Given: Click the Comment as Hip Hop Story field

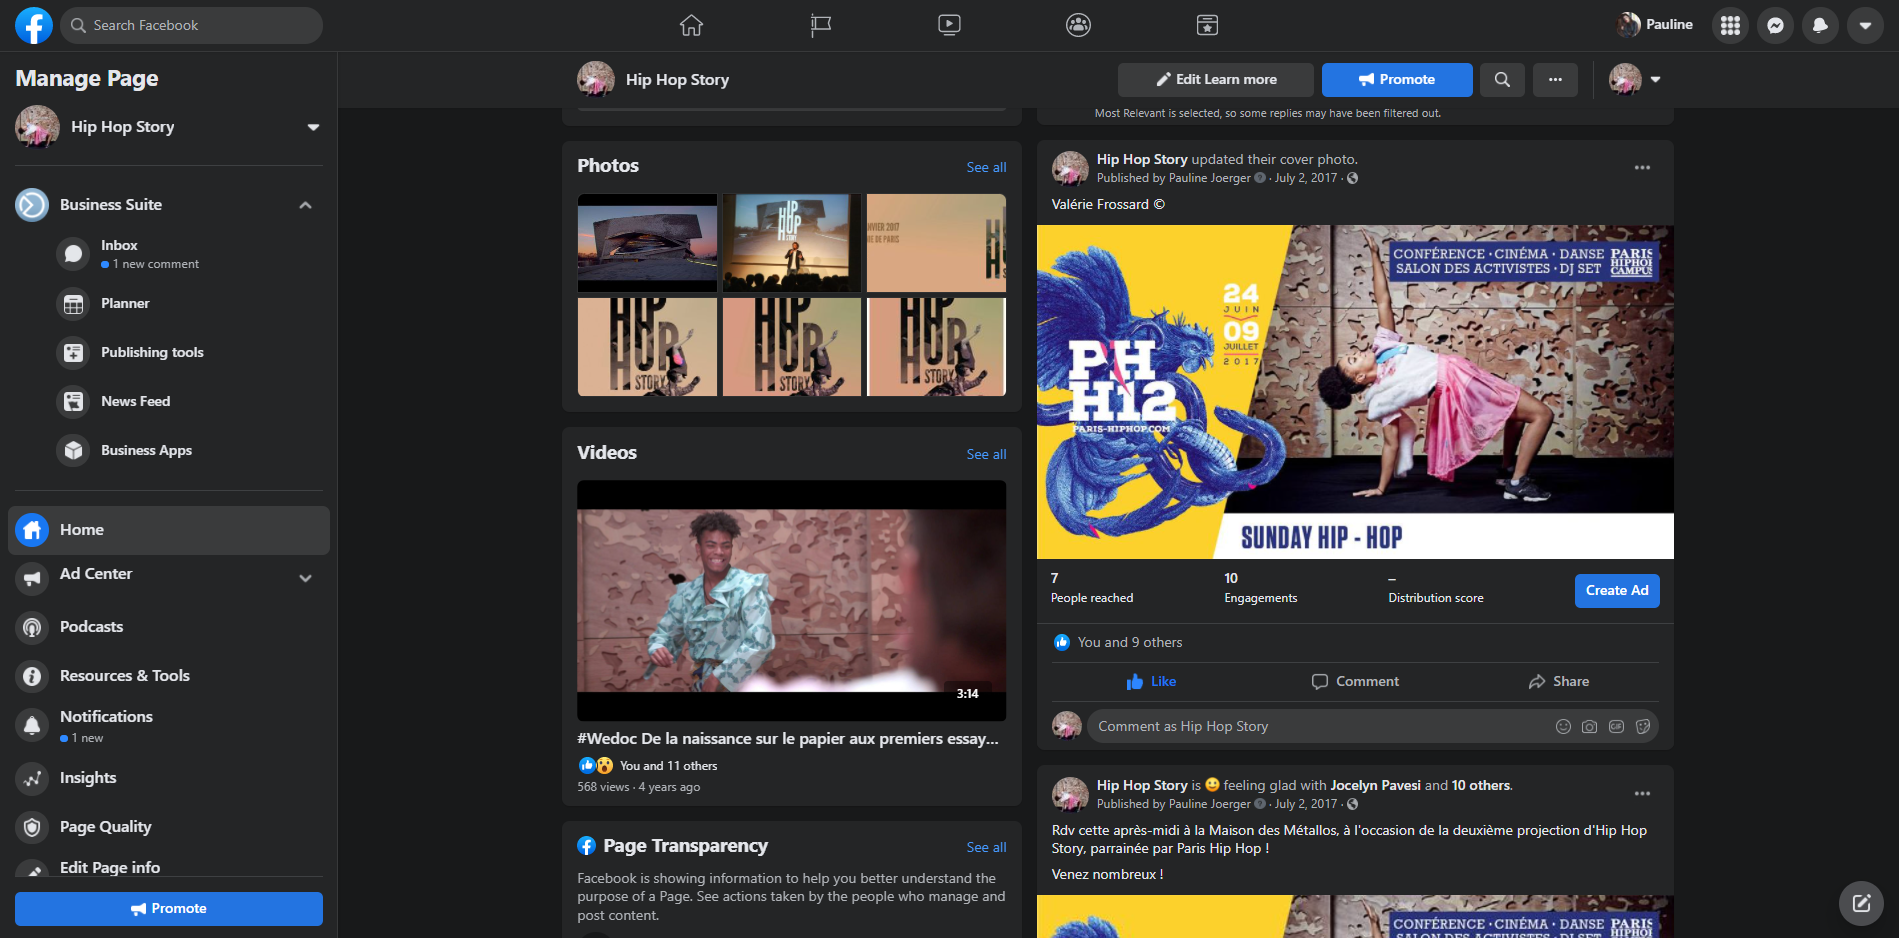Looking at the screenshot, I should tap(1320, 727).
